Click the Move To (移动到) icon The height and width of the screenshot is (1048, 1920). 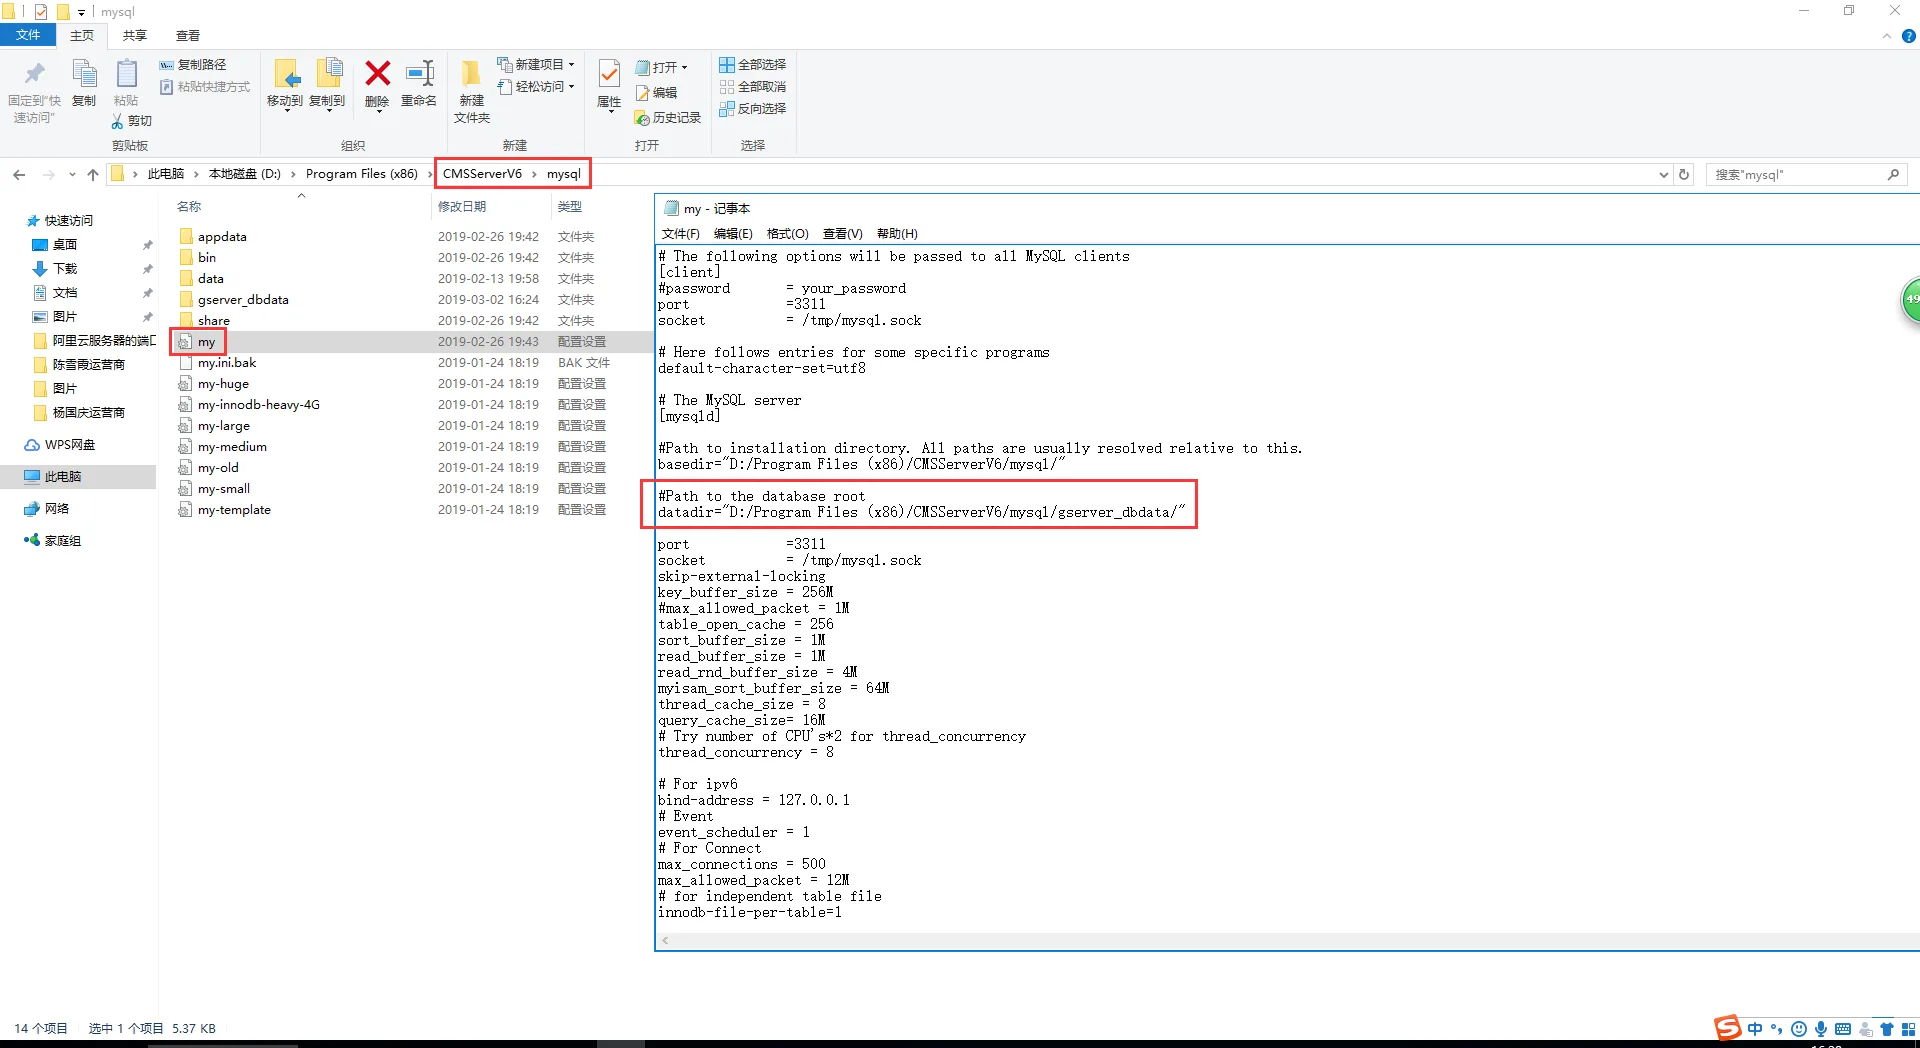[285, 76]
